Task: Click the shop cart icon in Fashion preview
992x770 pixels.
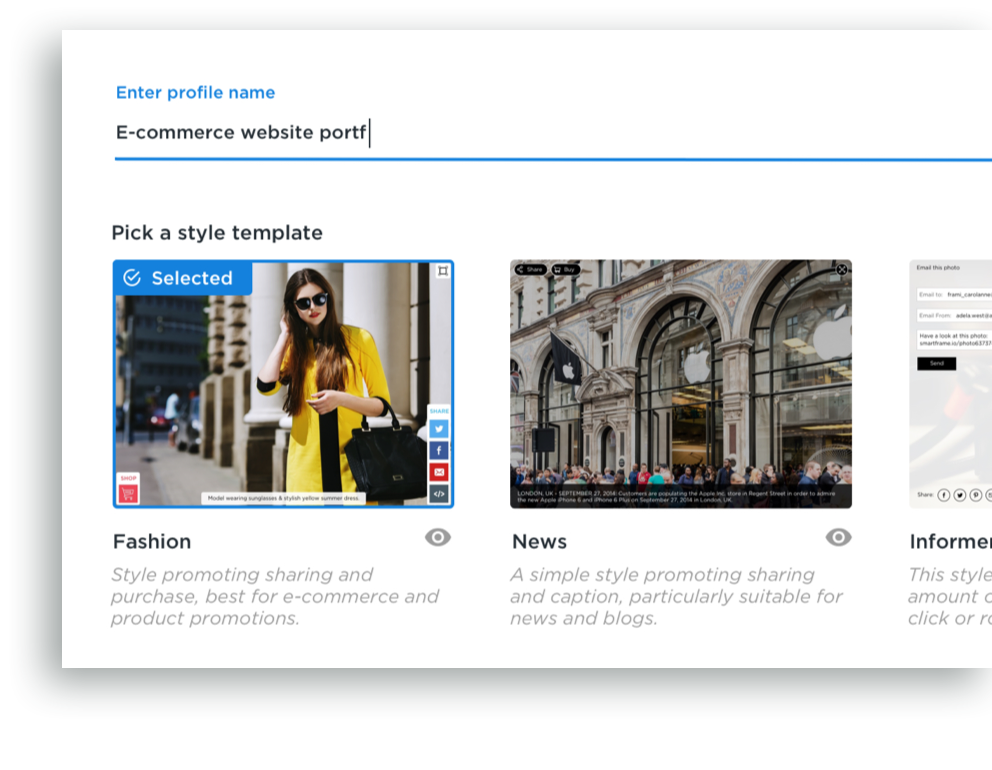Action: (x=128, y=493)
